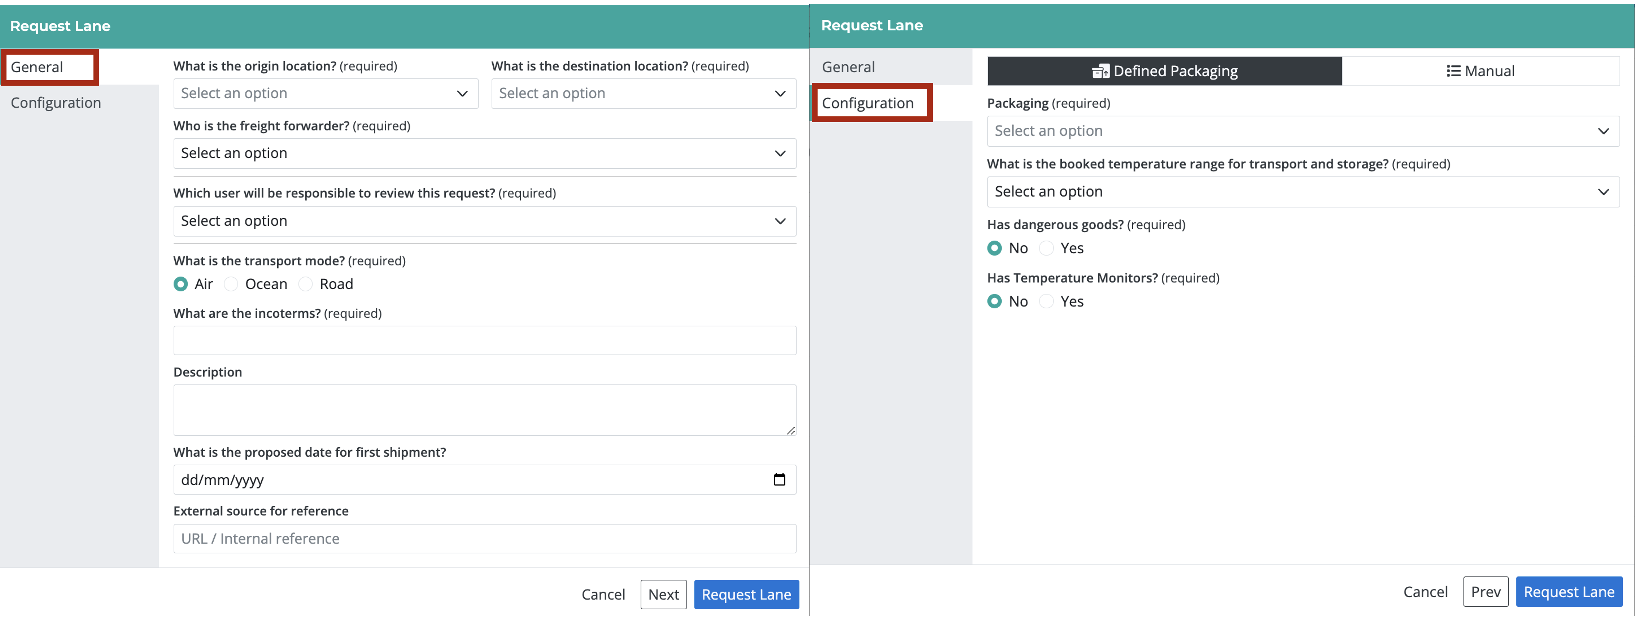1638x618 pixels.
Task: Open the destination location dropdown
Action: click(x=644, y=93)
